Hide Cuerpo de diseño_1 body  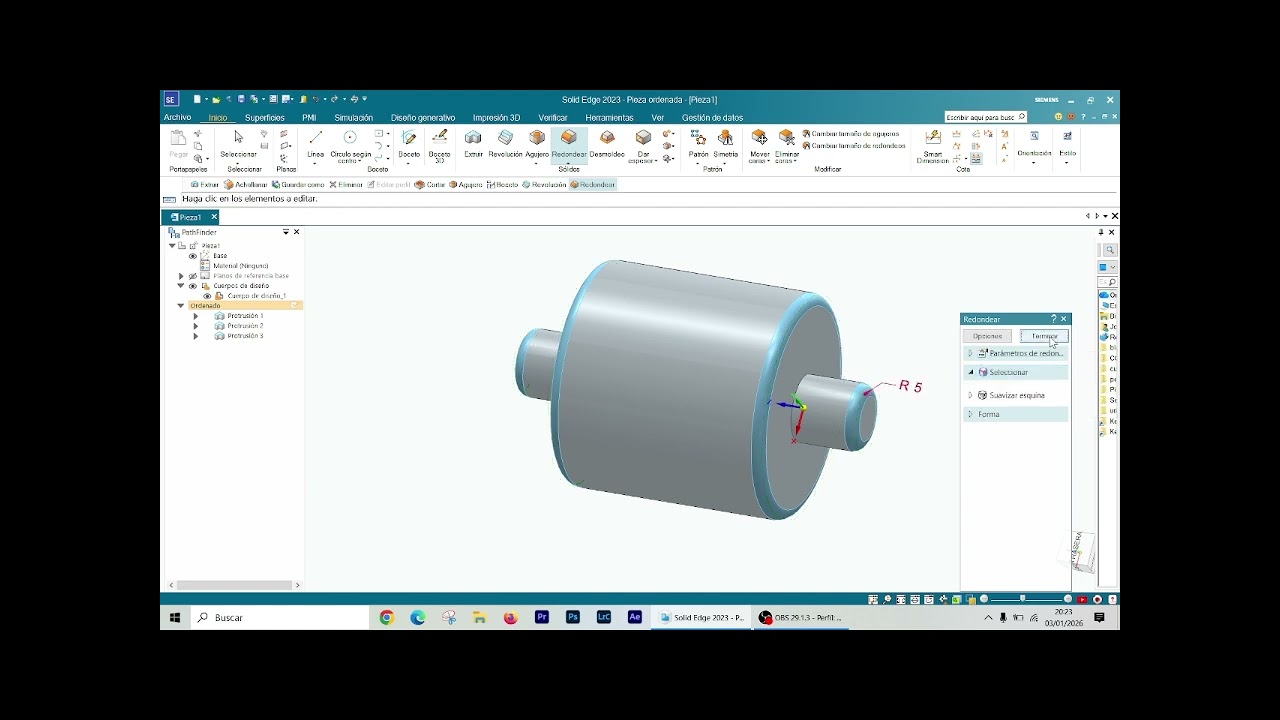pyautogui.click(x=207, y=296)
